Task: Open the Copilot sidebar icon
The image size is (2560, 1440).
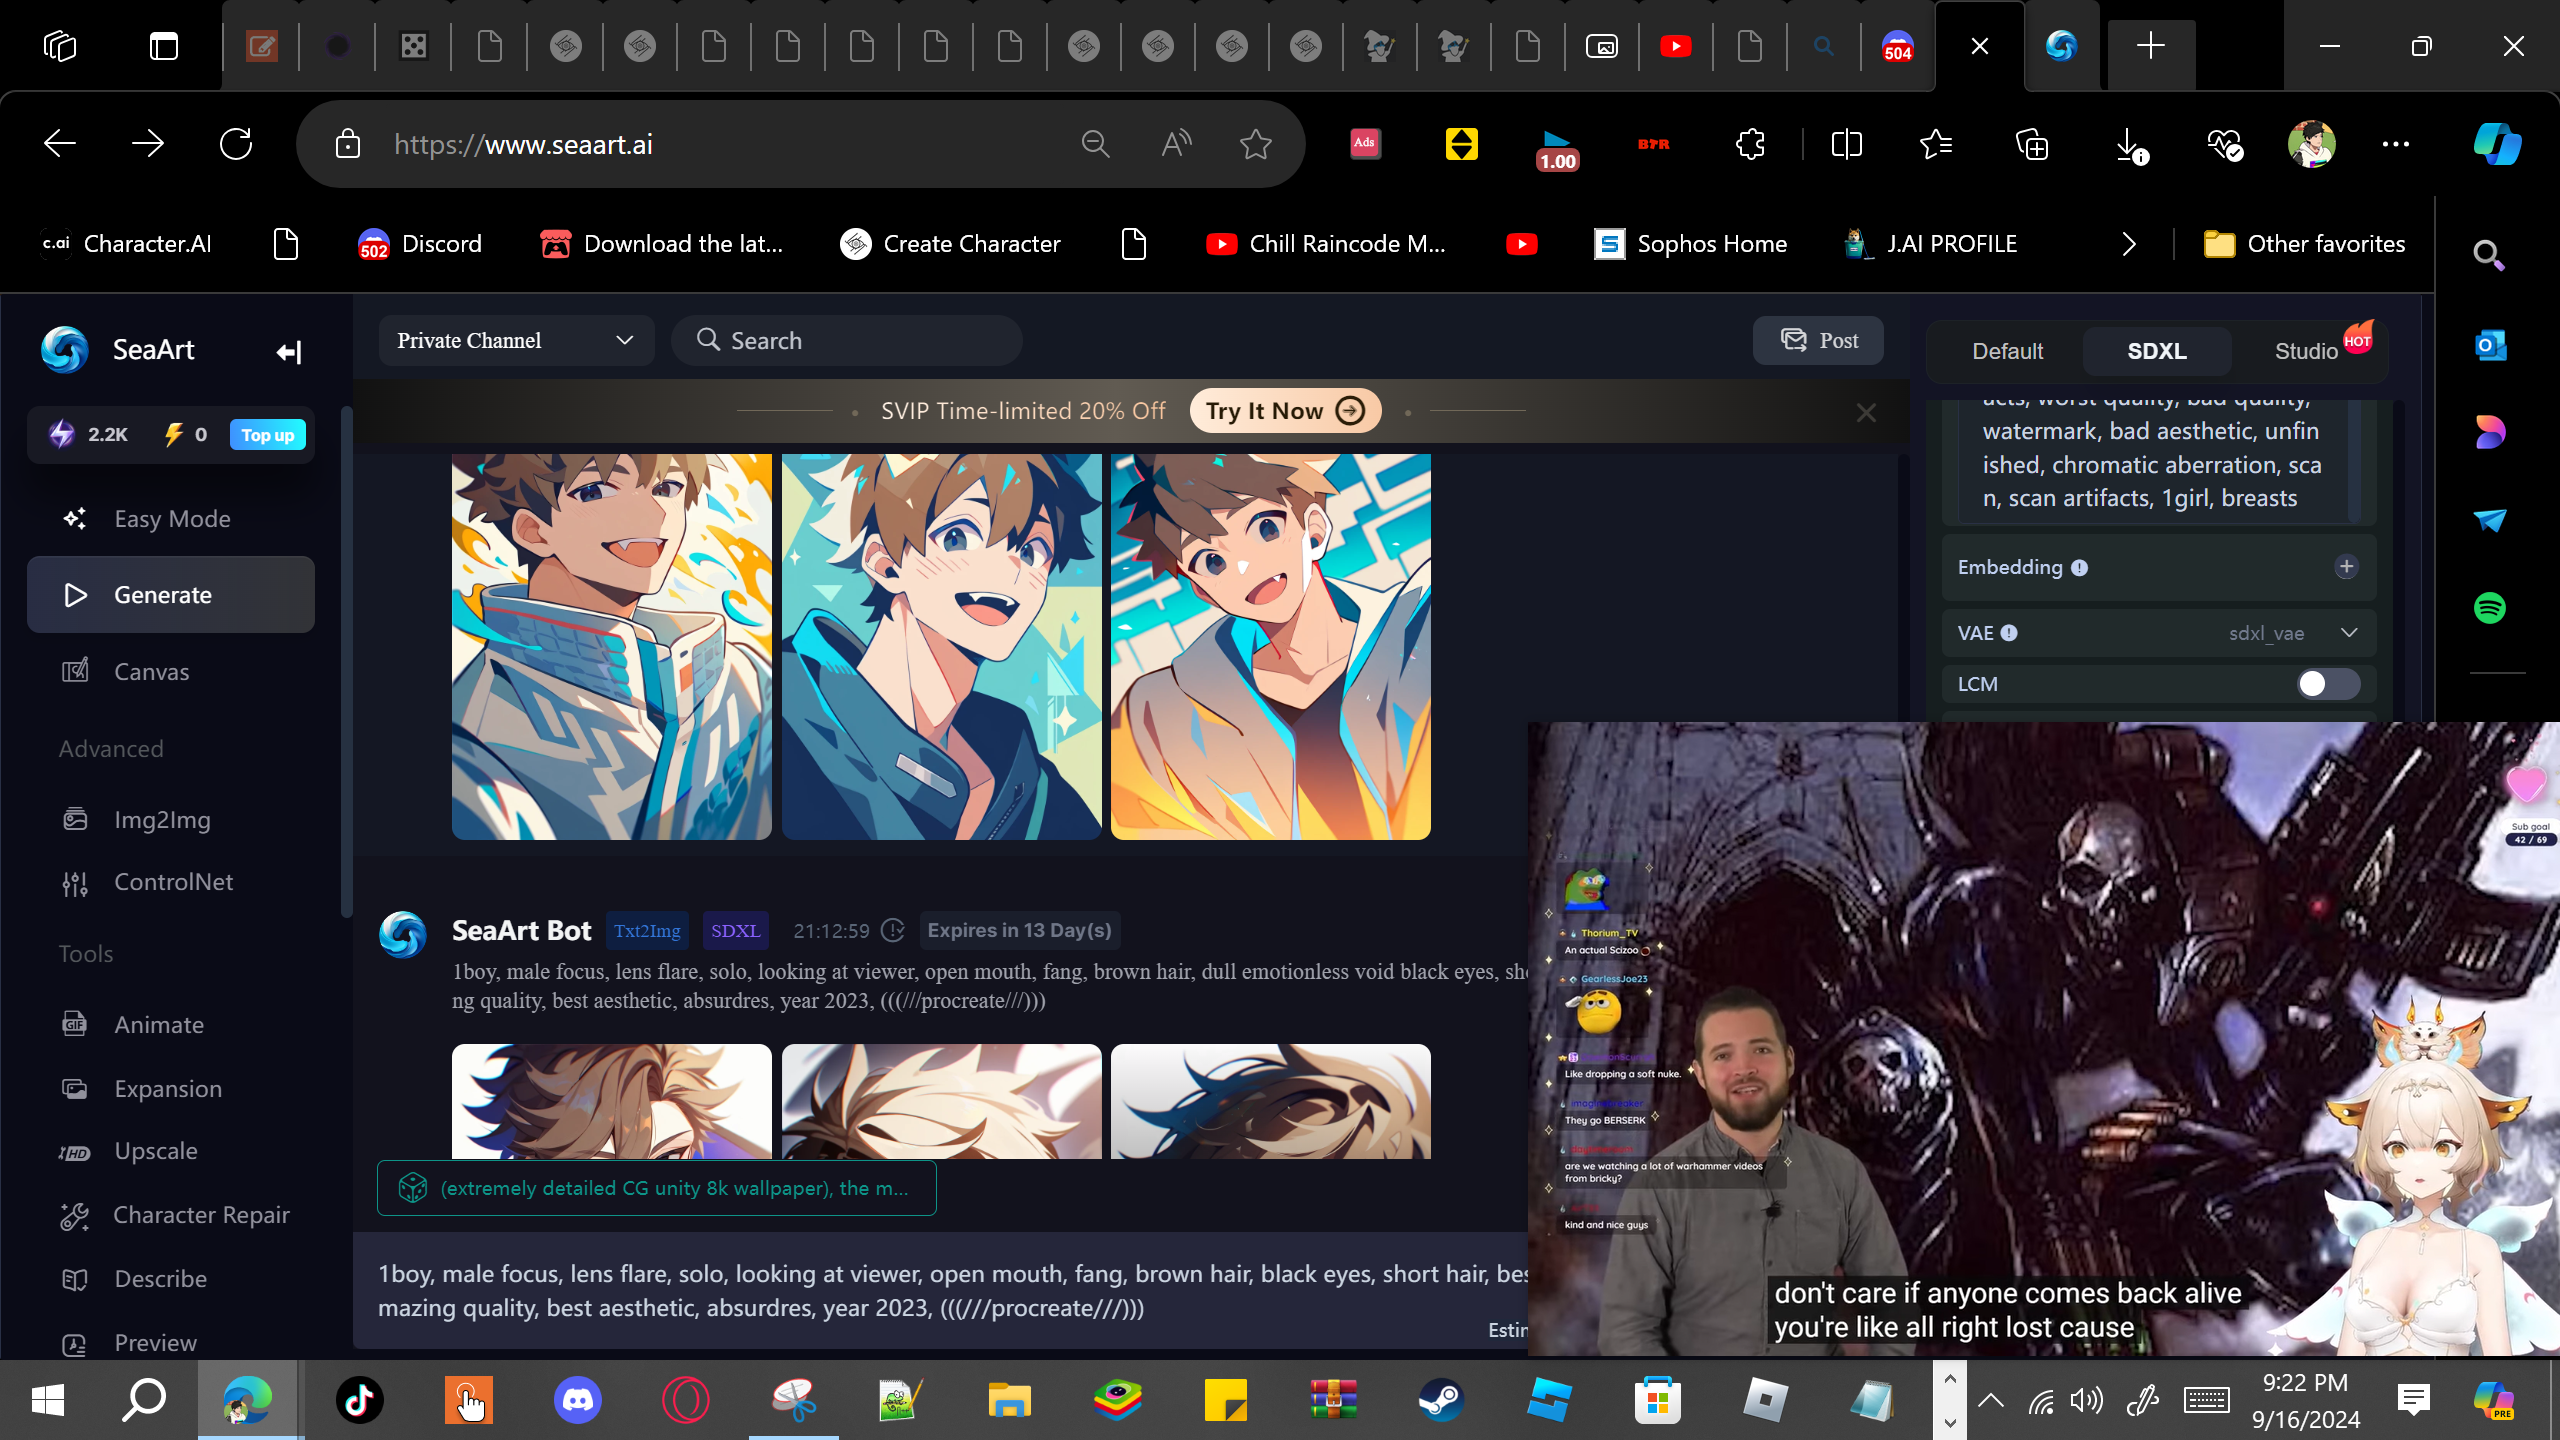Action: [x=2497, y=144]
